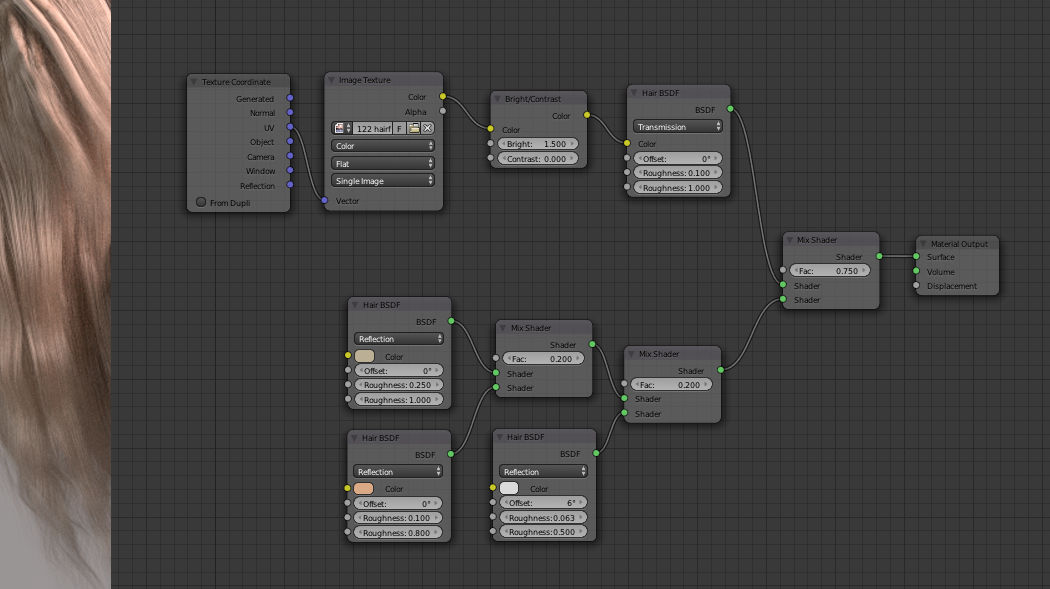Select Hair BSDF title above the Transmission dropdown

pos(660,92)
